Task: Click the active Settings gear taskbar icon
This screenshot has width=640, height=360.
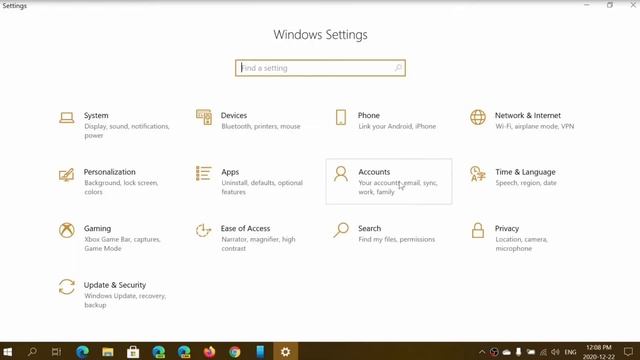Action: pyautogui.click(x=285, y=351)
